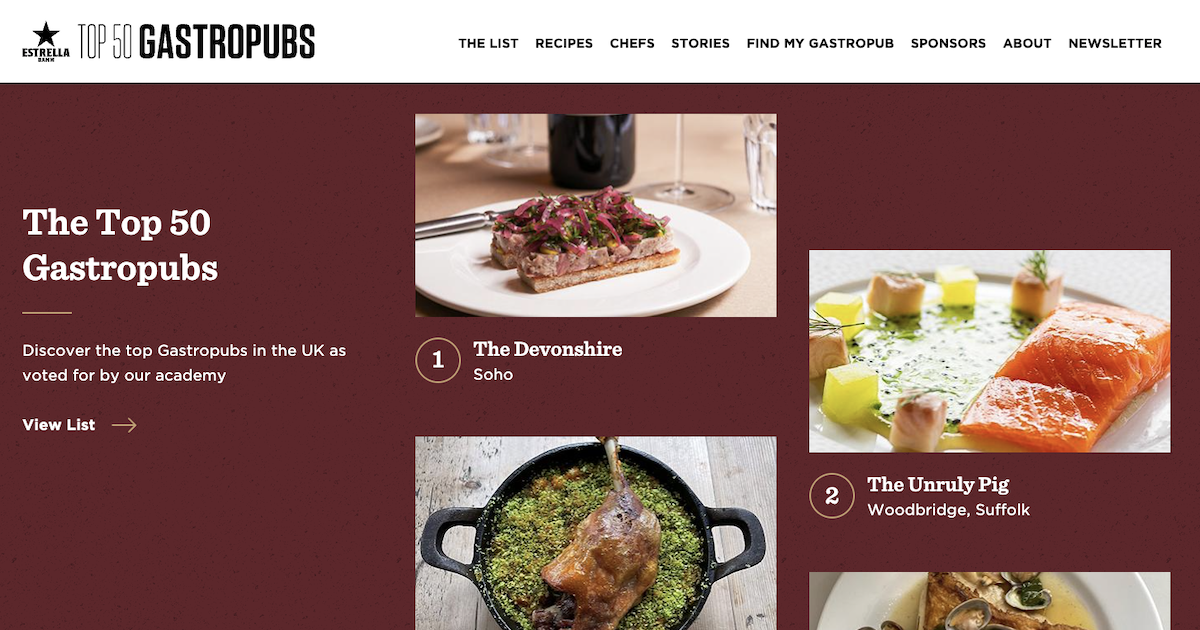
Task: Go to the Recipes page
Action: tap(564, 43)
